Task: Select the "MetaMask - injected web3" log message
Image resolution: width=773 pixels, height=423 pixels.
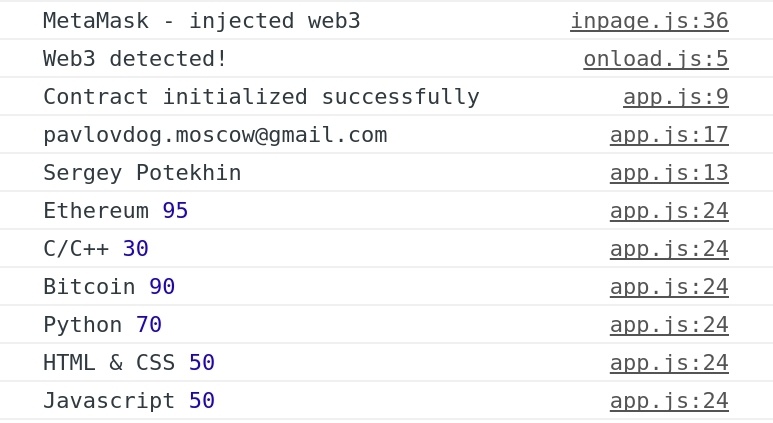Action: click(201, 21)
